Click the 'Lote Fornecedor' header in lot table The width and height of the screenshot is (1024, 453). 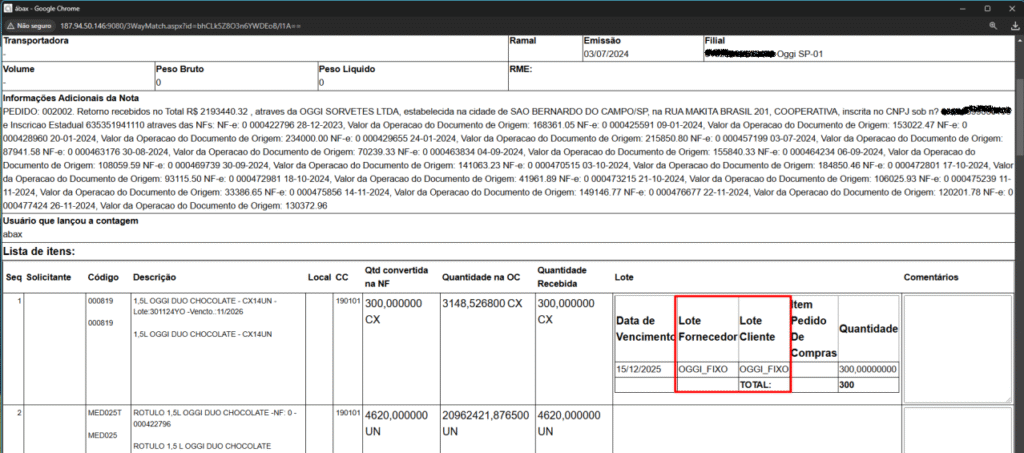coord(707,329)
